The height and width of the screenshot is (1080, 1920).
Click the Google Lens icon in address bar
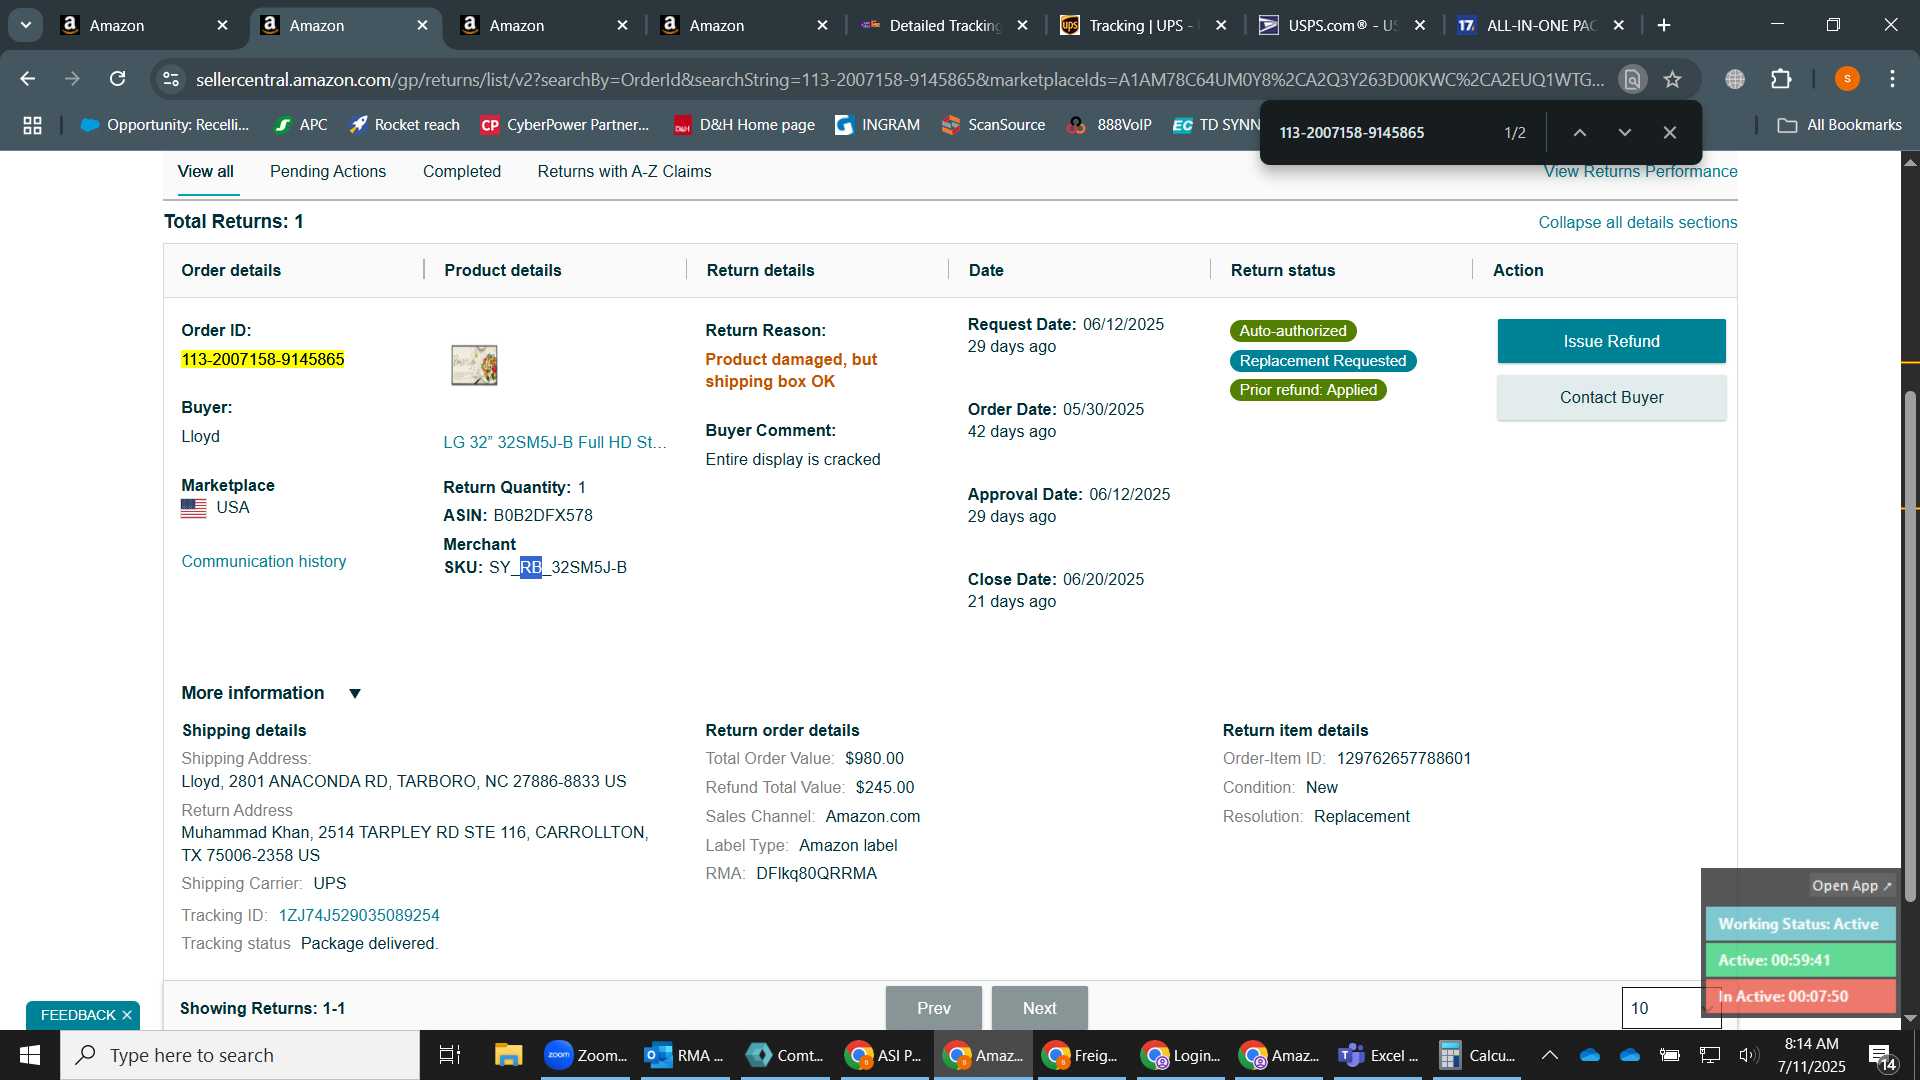(x=1632, y=79)
